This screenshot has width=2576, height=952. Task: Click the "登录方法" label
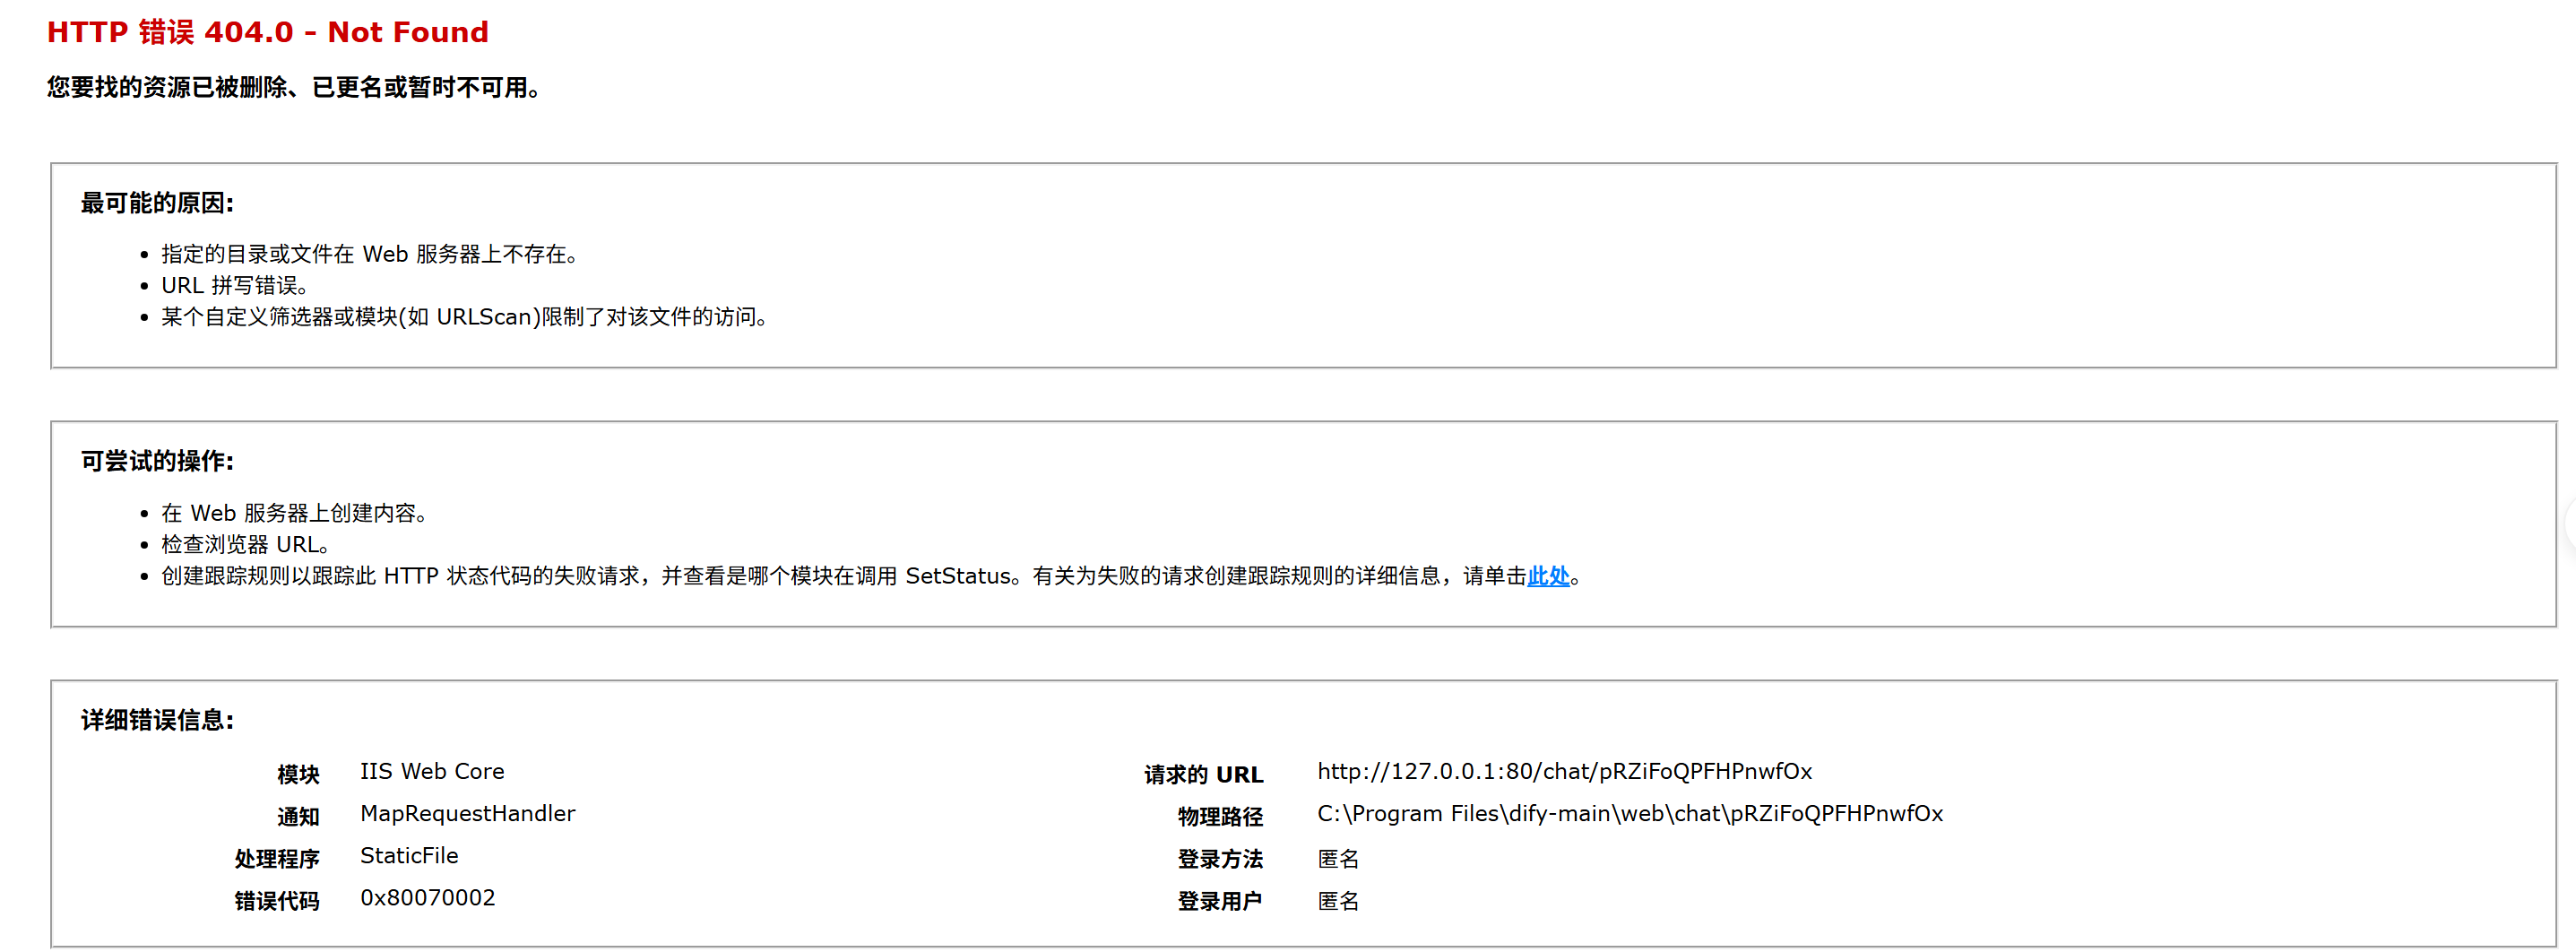(x=1221, y=858)
